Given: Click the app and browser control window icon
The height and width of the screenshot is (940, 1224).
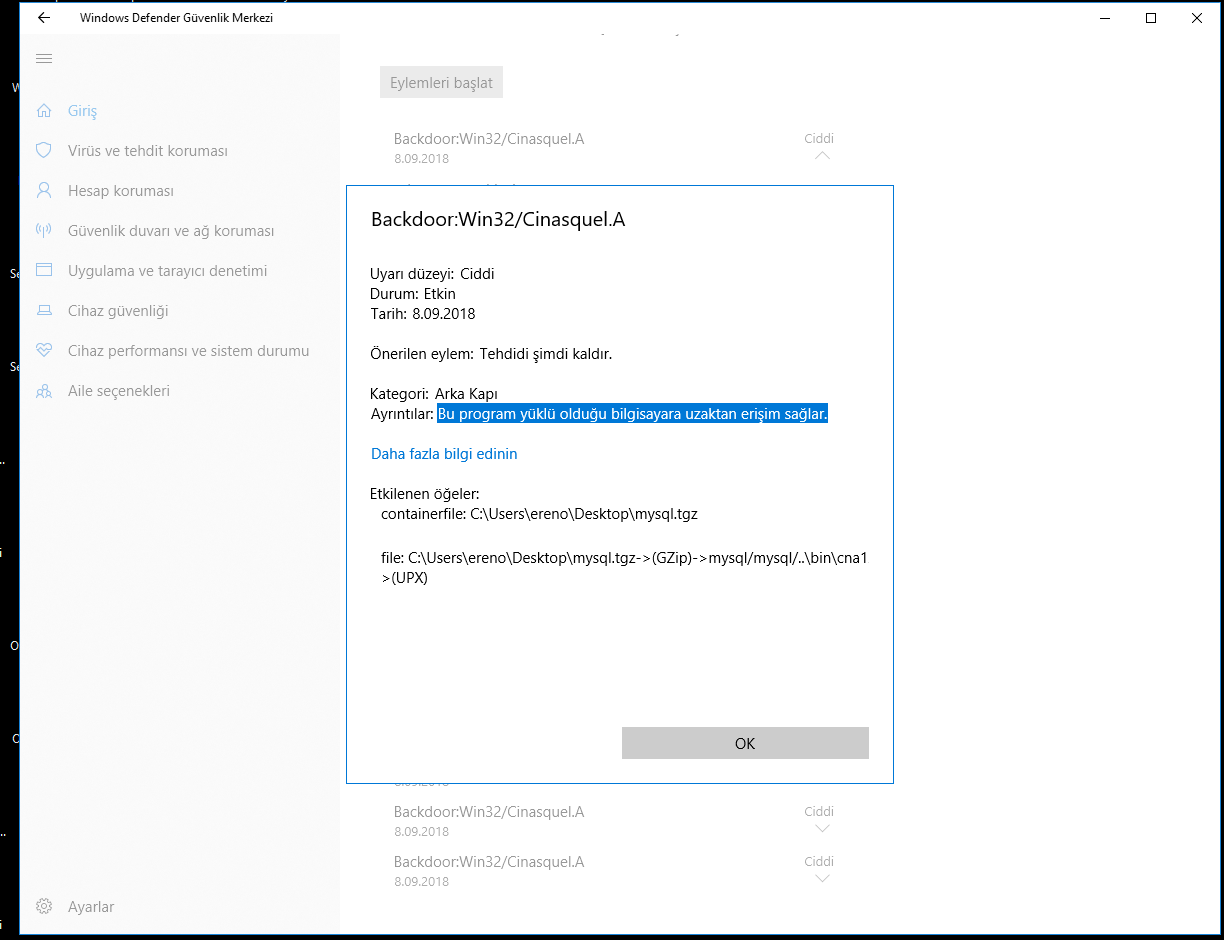Looking at the screenshot, I should click(x=44, y=270).
